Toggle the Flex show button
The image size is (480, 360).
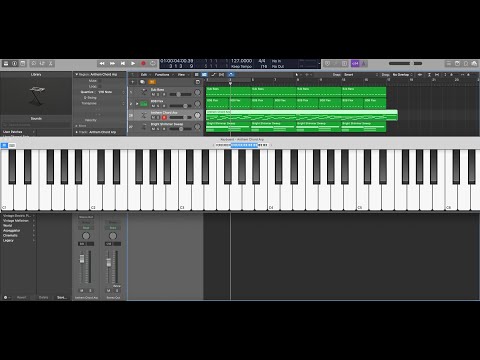pos(221,75)
